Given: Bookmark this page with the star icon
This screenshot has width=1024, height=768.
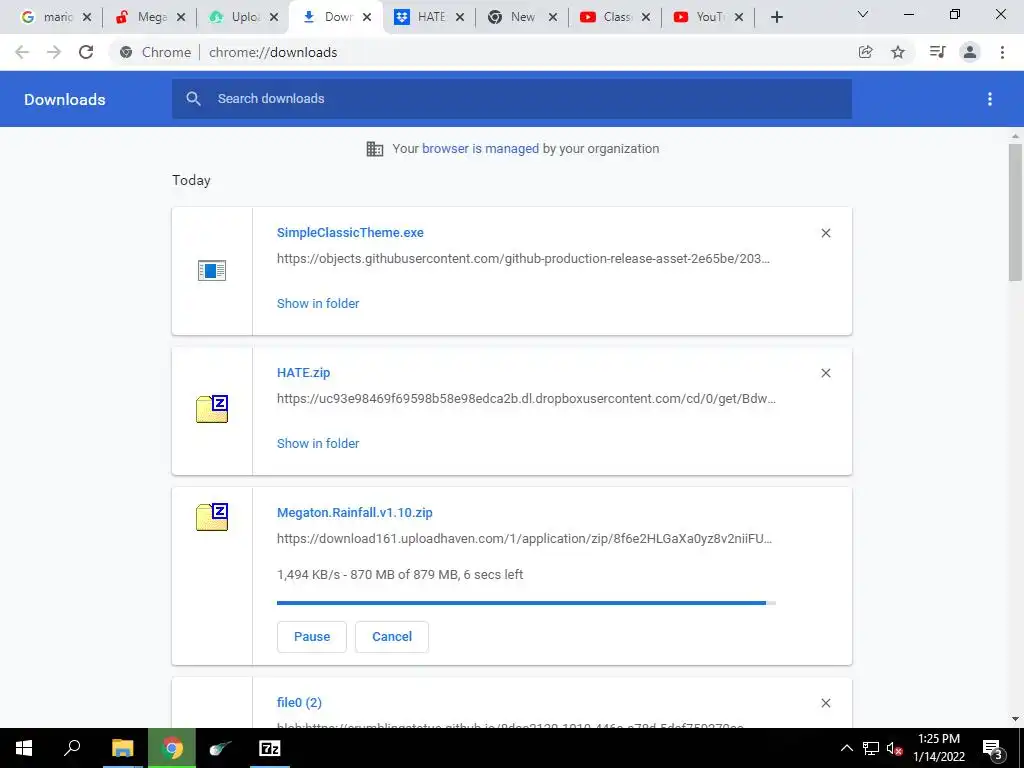Looking at the screenshot, I should coord(898,52).
